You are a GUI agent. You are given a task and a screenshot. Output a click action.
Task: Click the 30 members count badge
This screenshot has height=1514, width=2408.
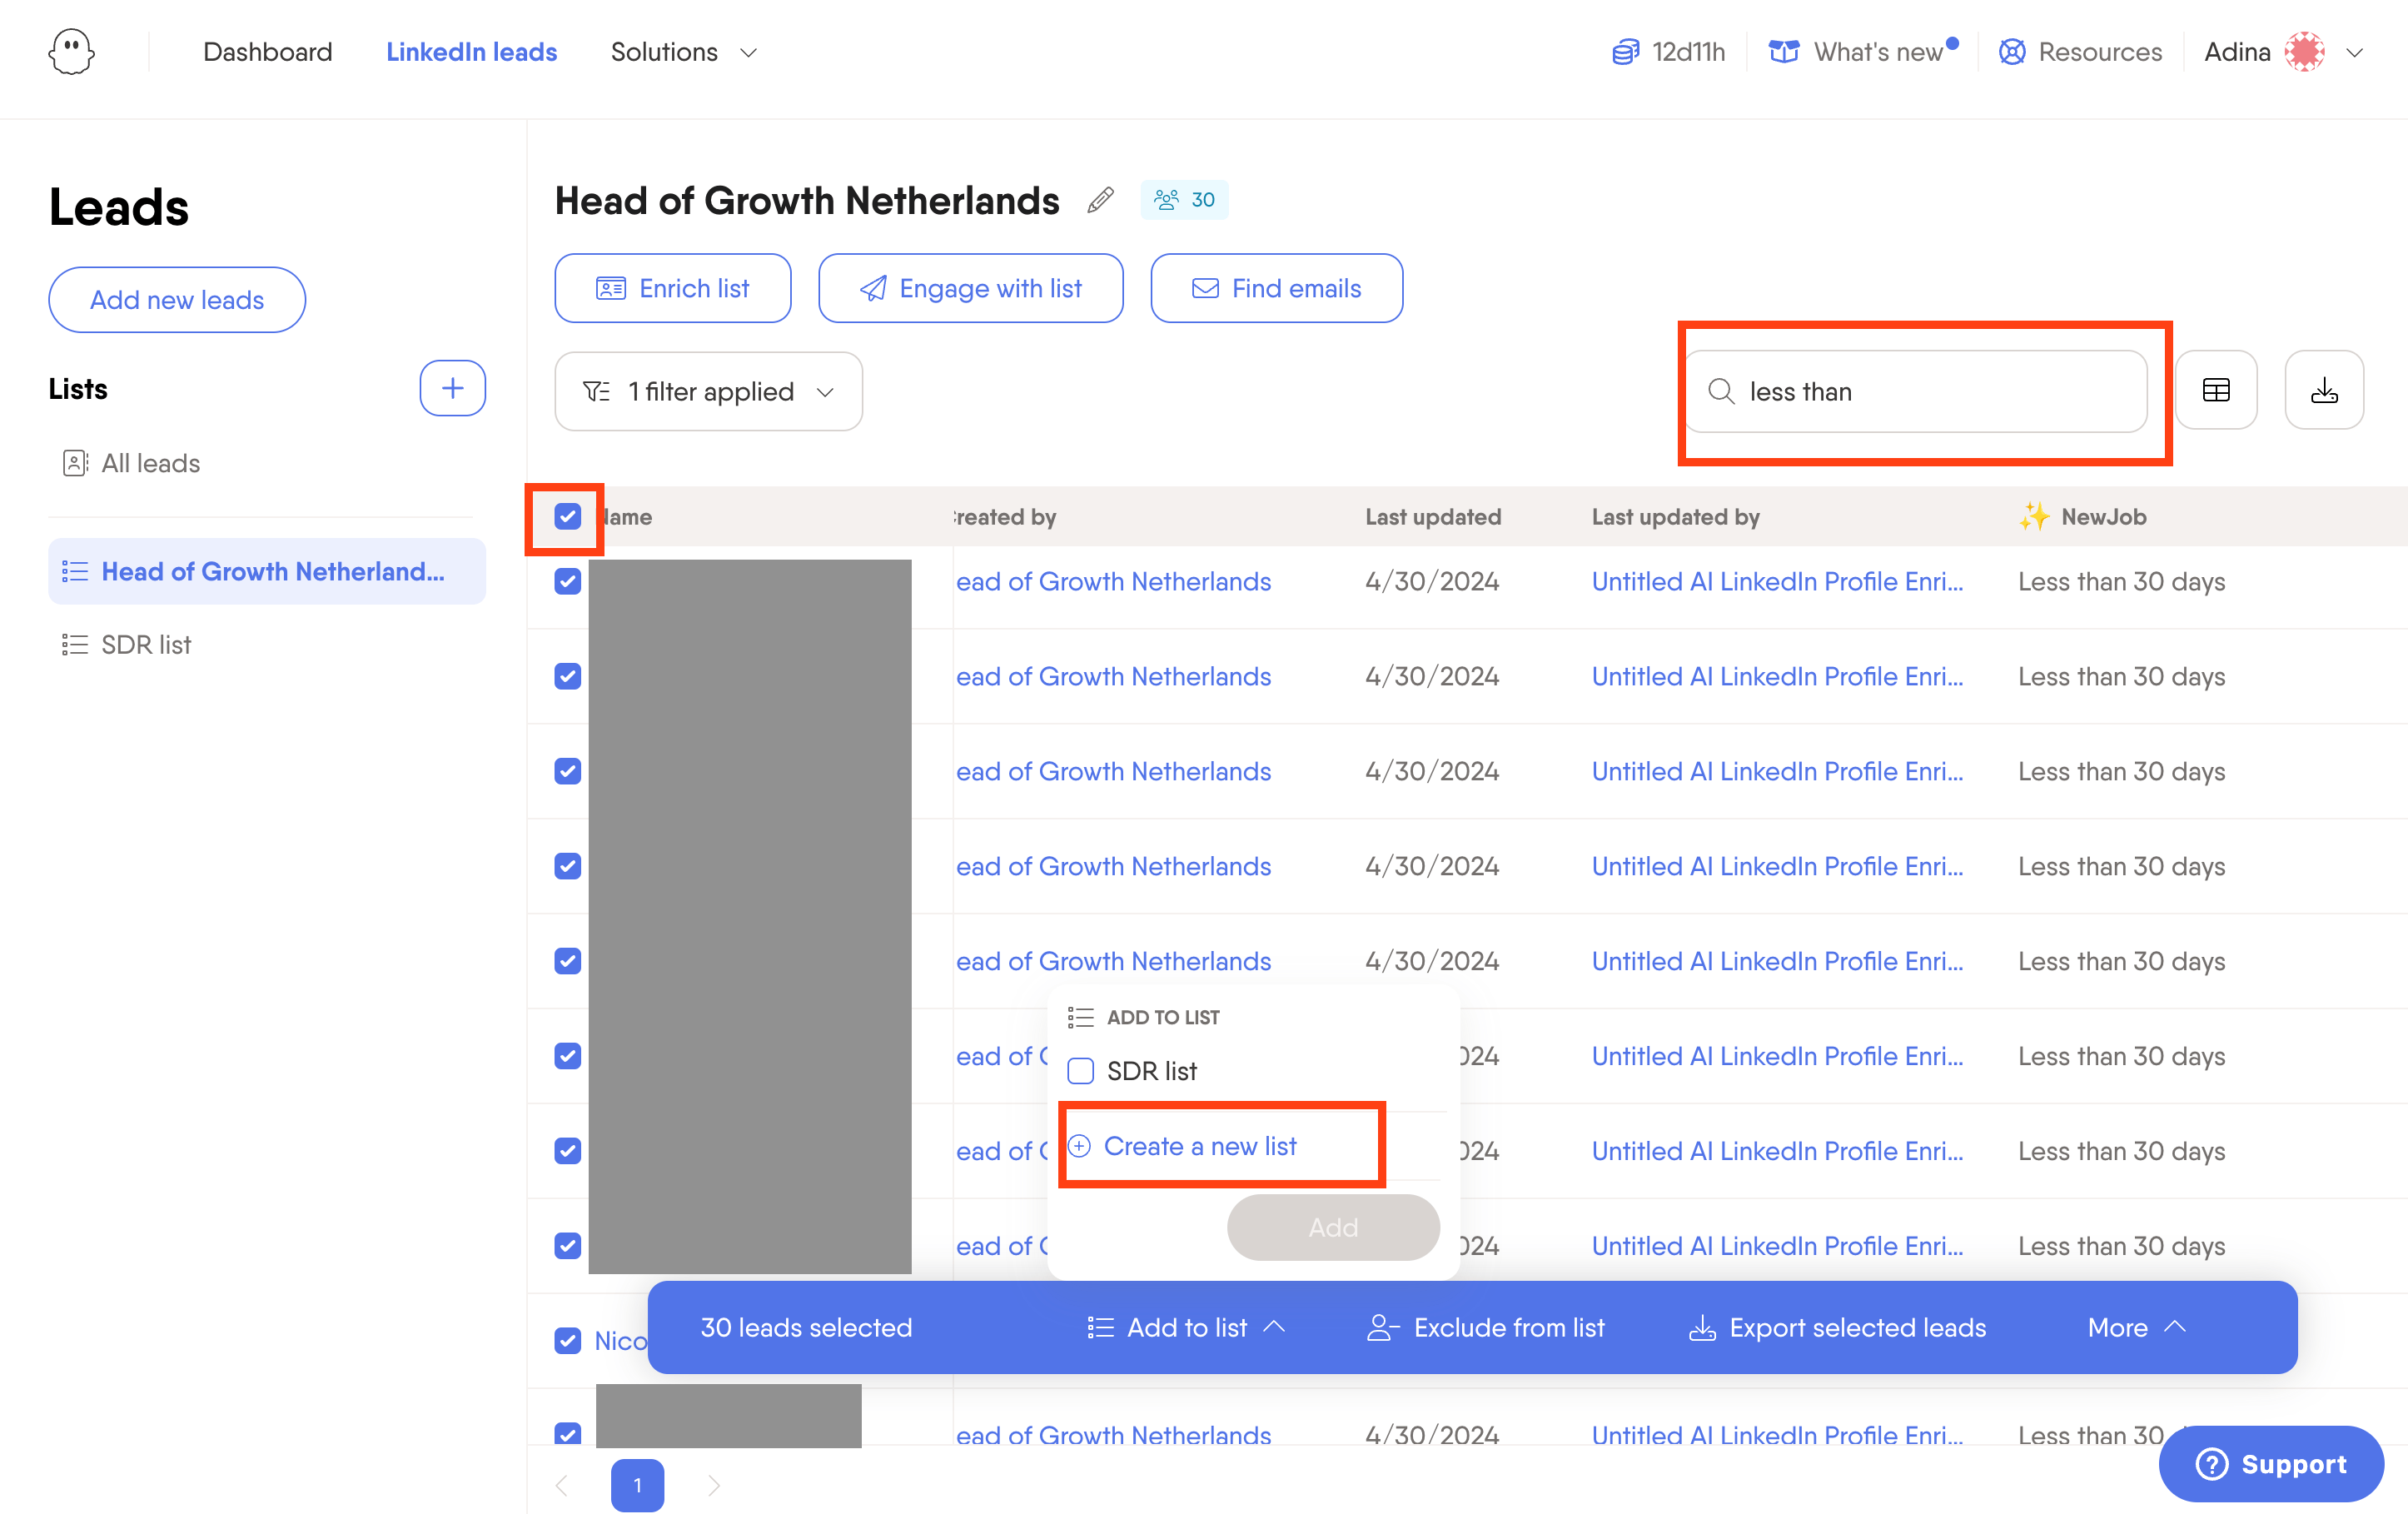click(x=1184, y=200)
